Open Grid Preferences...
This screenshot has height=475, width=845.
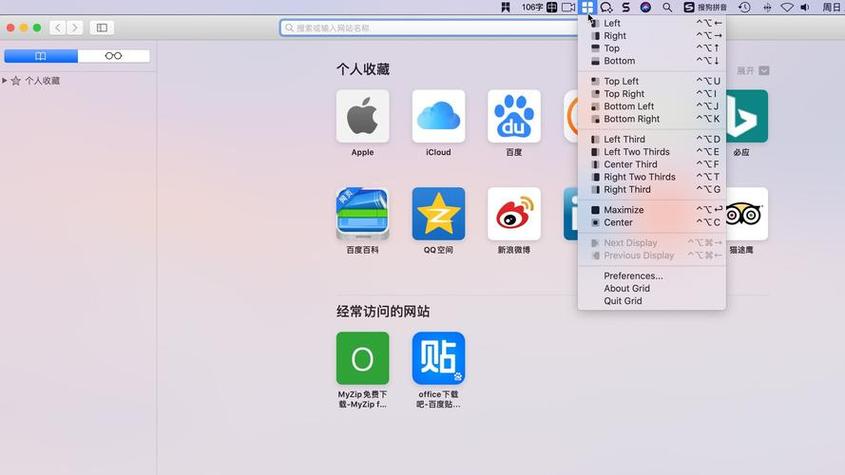[x=652, y=276]
